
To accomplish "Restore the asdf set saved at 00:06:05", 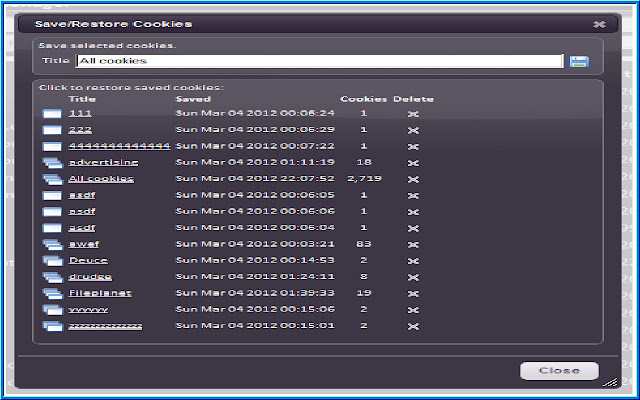I will 82,195.
